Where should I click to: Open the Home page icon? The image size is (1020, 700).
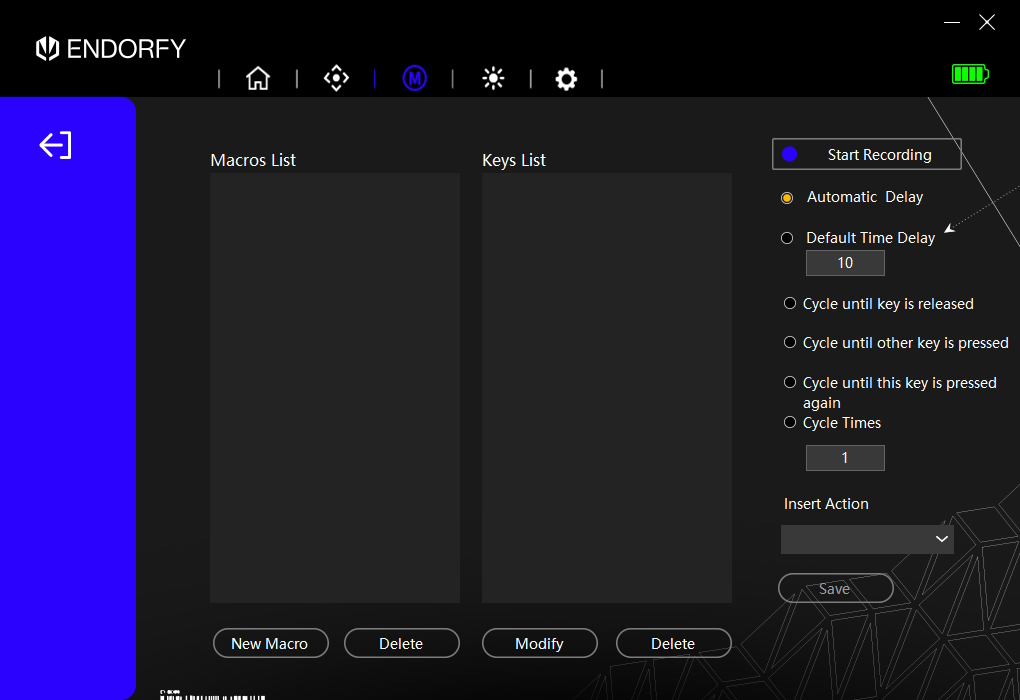click(258, 78)
